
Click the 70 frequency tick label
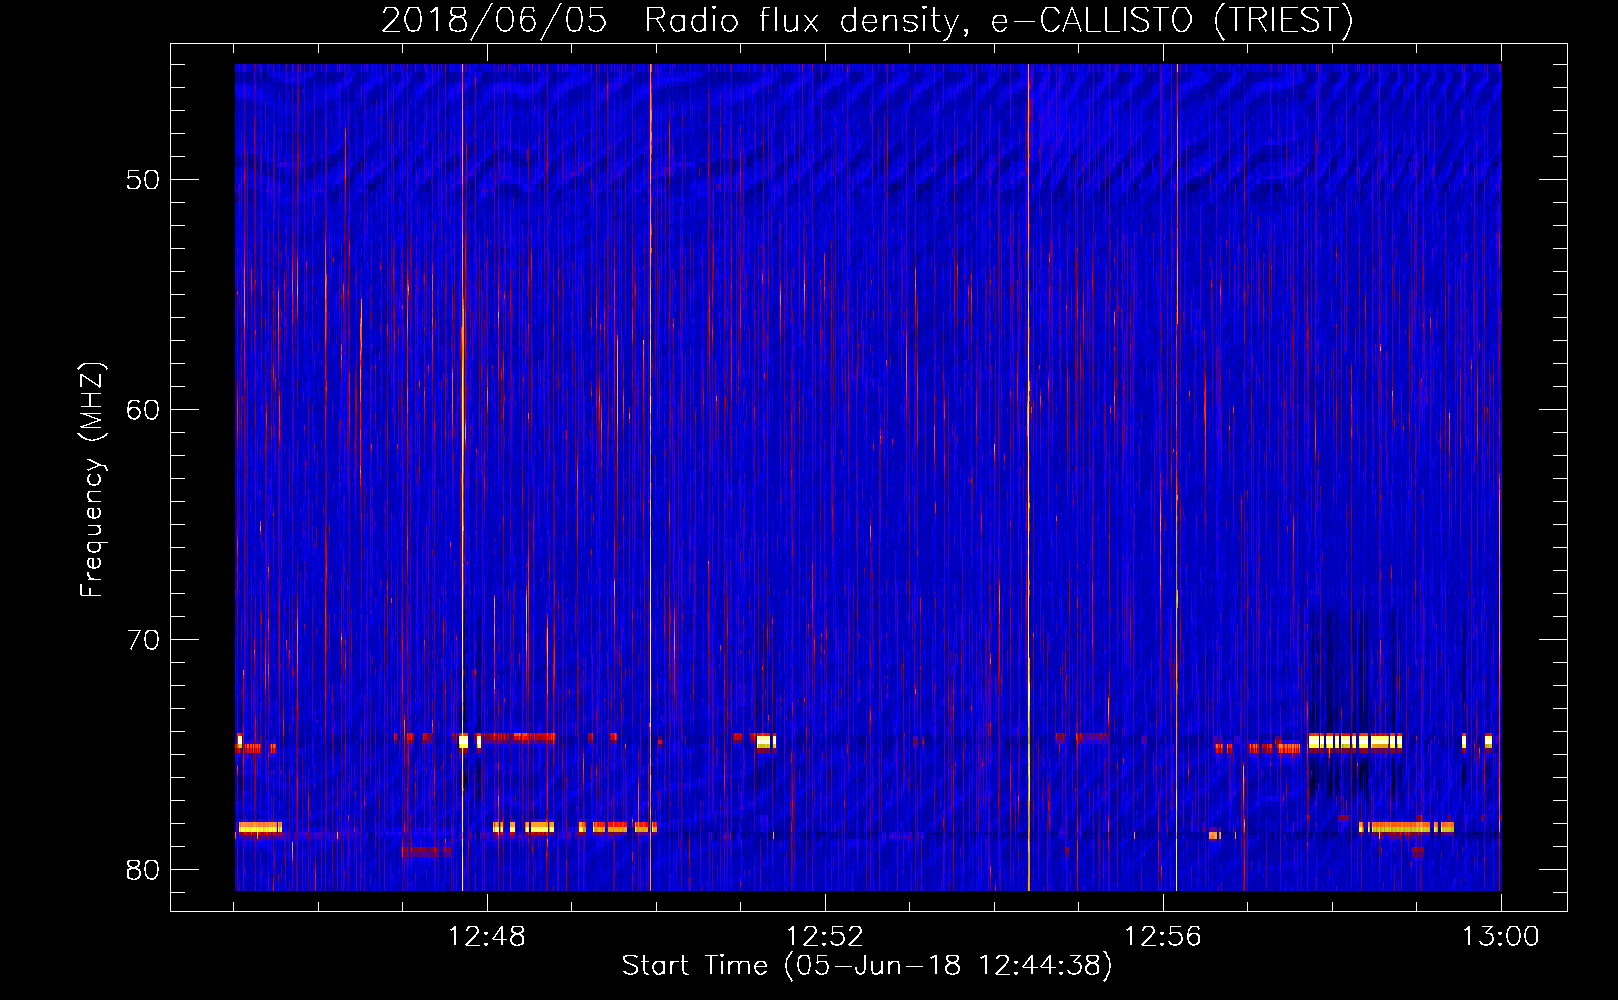coord(143,640)
